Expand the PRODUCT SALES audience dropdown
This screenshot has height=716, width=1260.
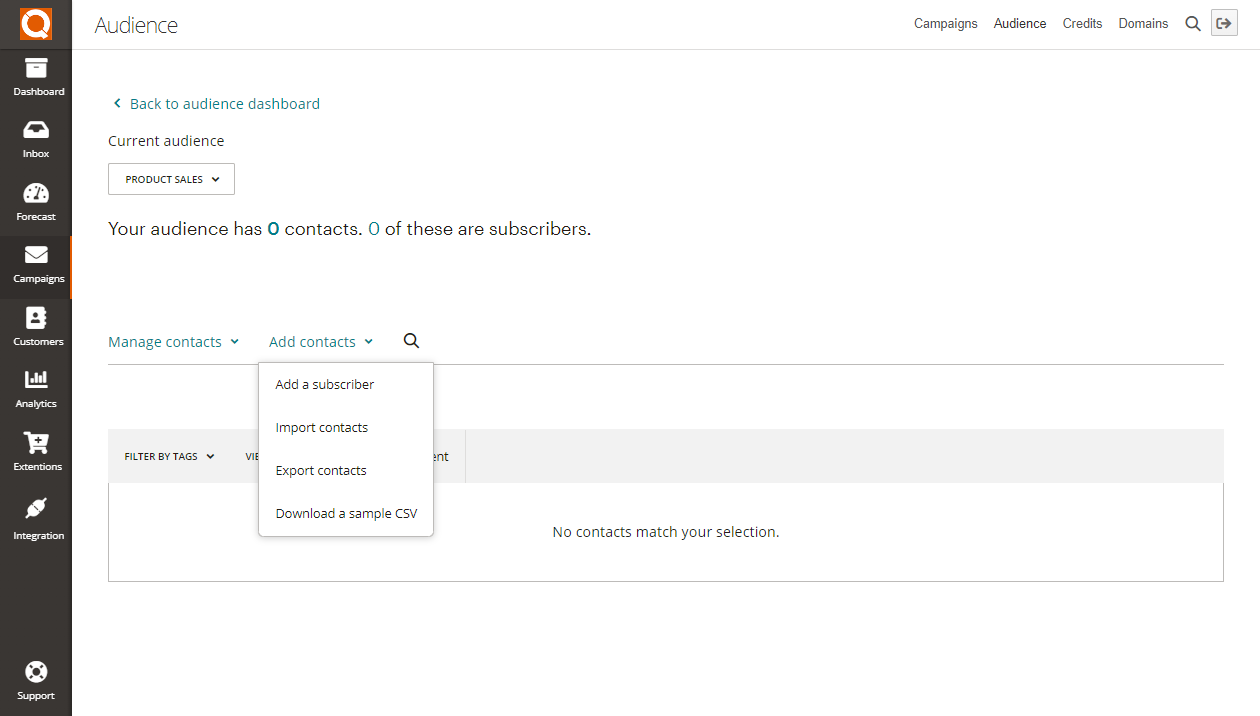[x=171, y=180]
